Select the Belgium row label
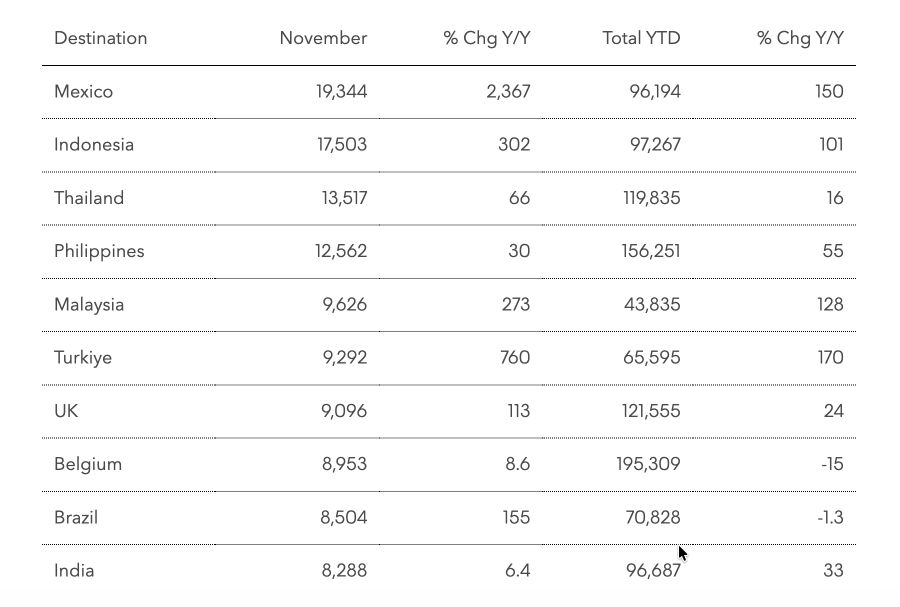The height and width of the screenshot is (607, 900). pyautogui.click(x=88, y=464)
